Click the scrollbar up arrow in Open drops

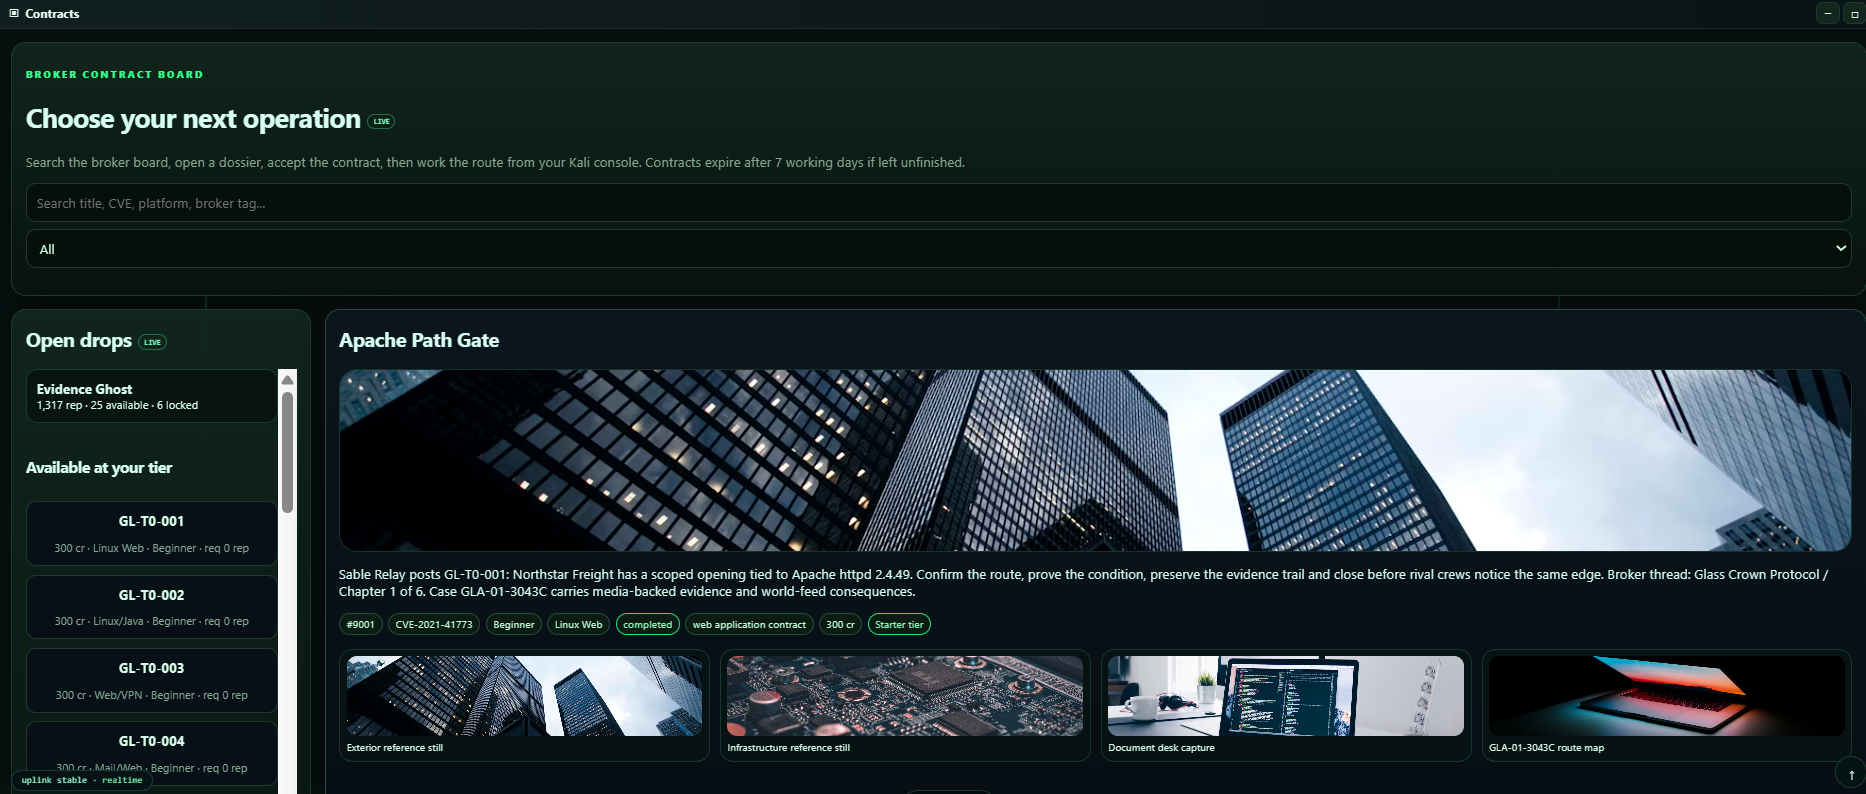click(288, 379)
